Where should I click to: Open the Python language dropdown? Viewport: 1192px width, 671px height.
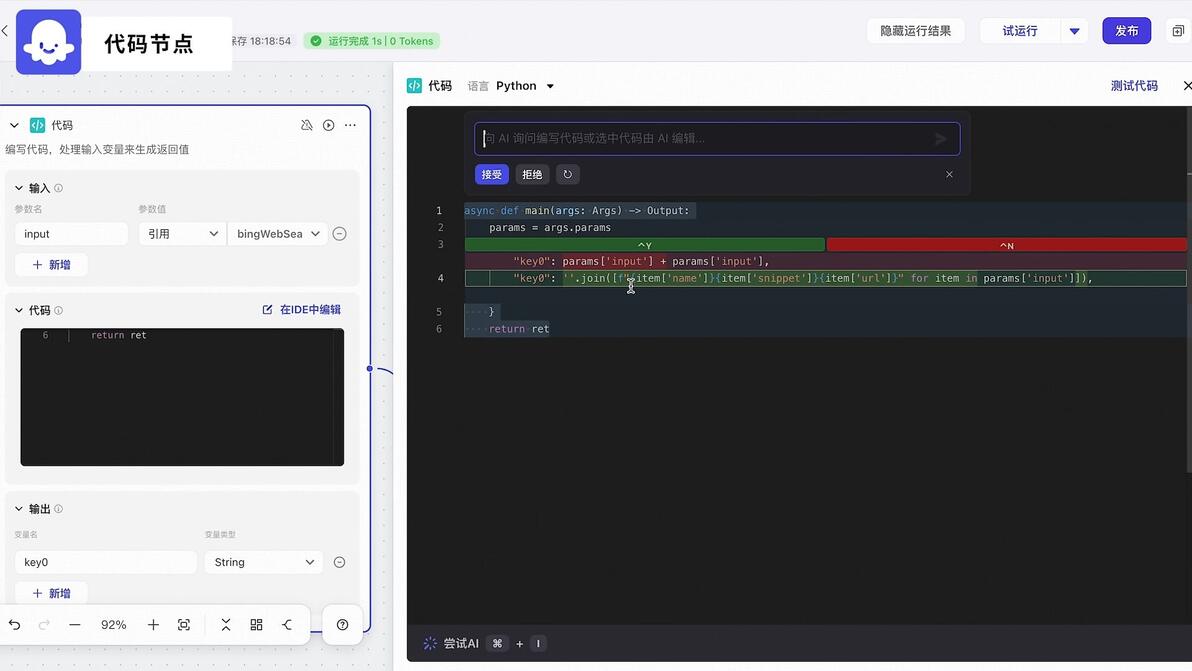(x=525, y=86)
